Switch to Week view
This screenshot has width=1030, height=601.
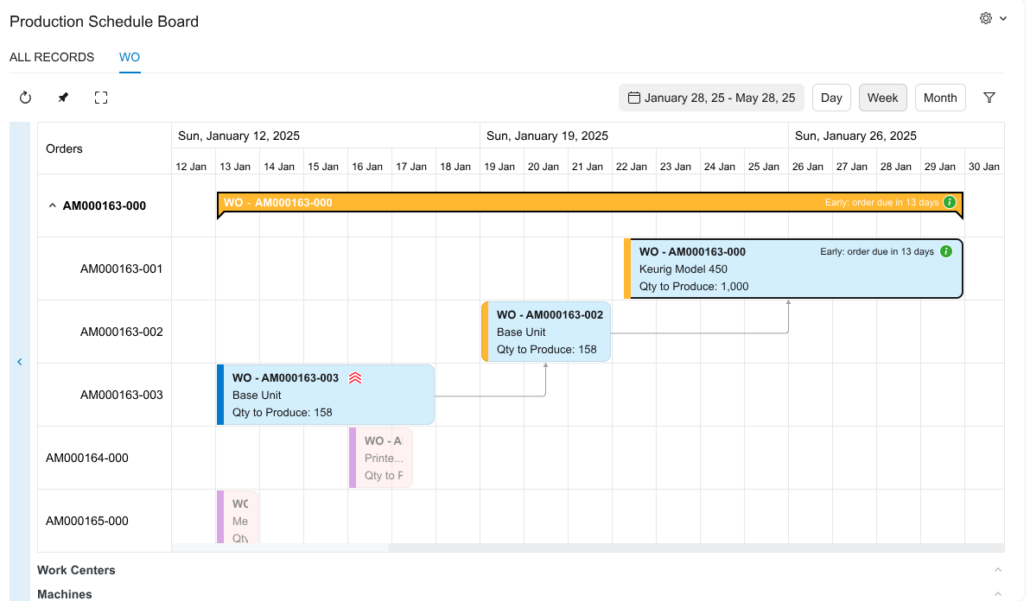click(882, 98)
